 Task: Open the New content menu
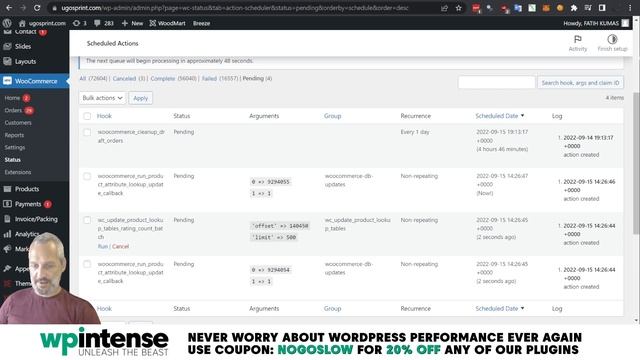[x=132, y=23]
